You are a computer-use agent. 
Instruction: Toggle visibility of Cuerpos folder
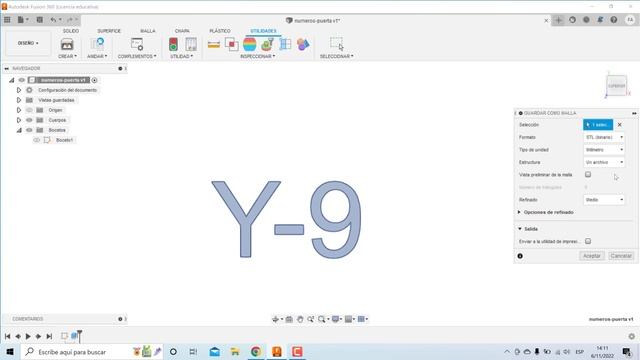click(29, 120)
